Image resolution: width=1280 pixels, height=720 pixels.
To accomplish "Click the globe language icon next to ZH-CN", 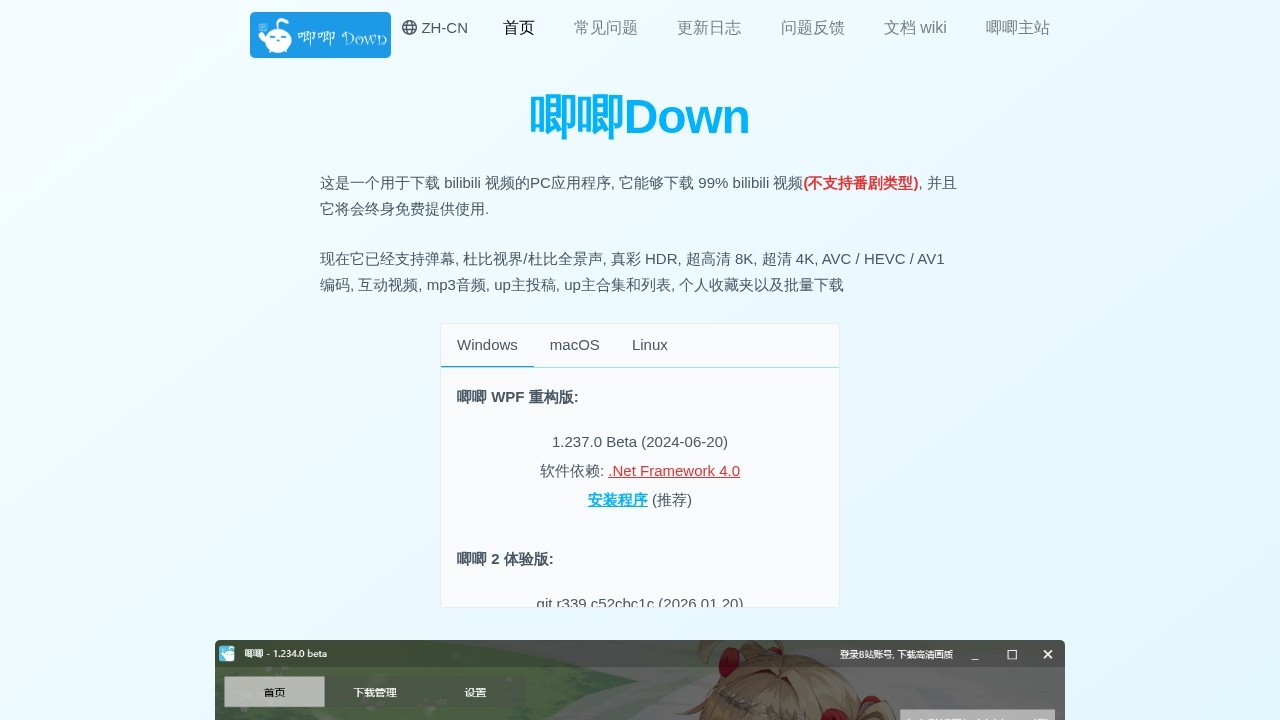I will (x=408, y=28).
